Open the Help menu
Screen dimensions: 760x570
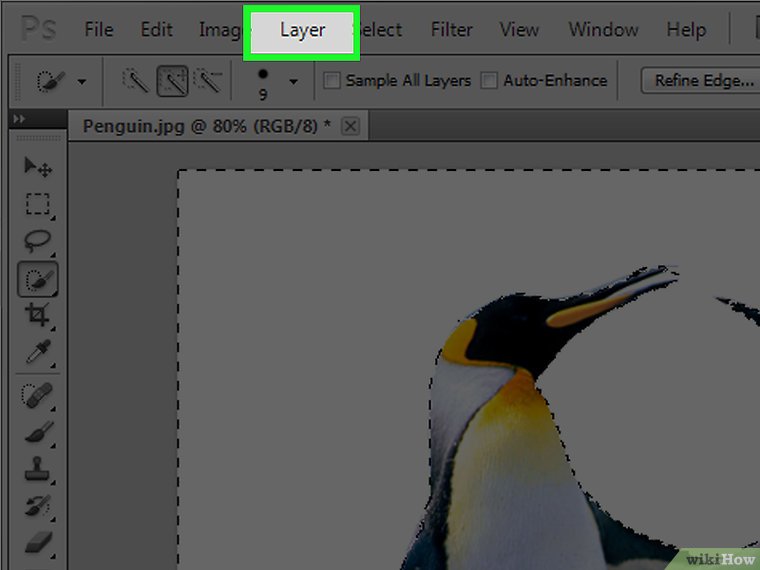686,30
